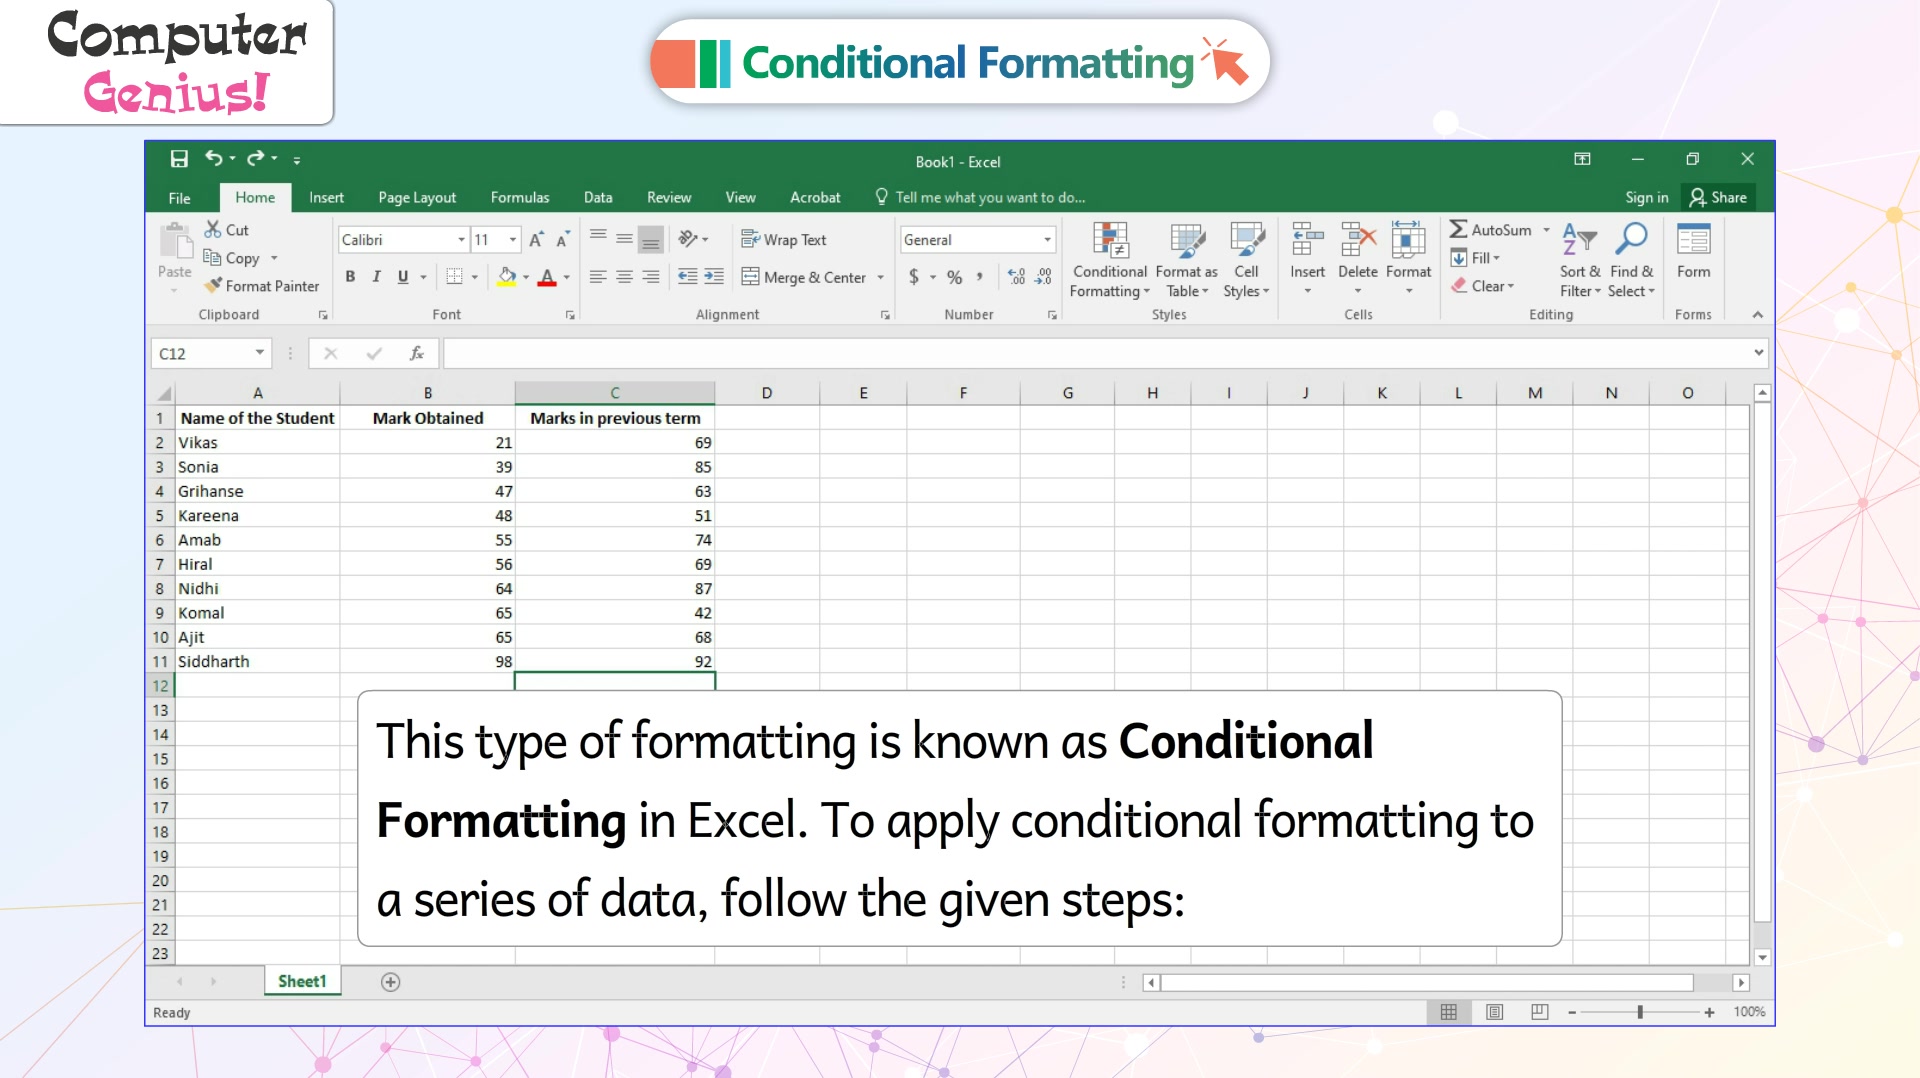
Task: Switch to Page Break Preview view
Action: 1540,1012
